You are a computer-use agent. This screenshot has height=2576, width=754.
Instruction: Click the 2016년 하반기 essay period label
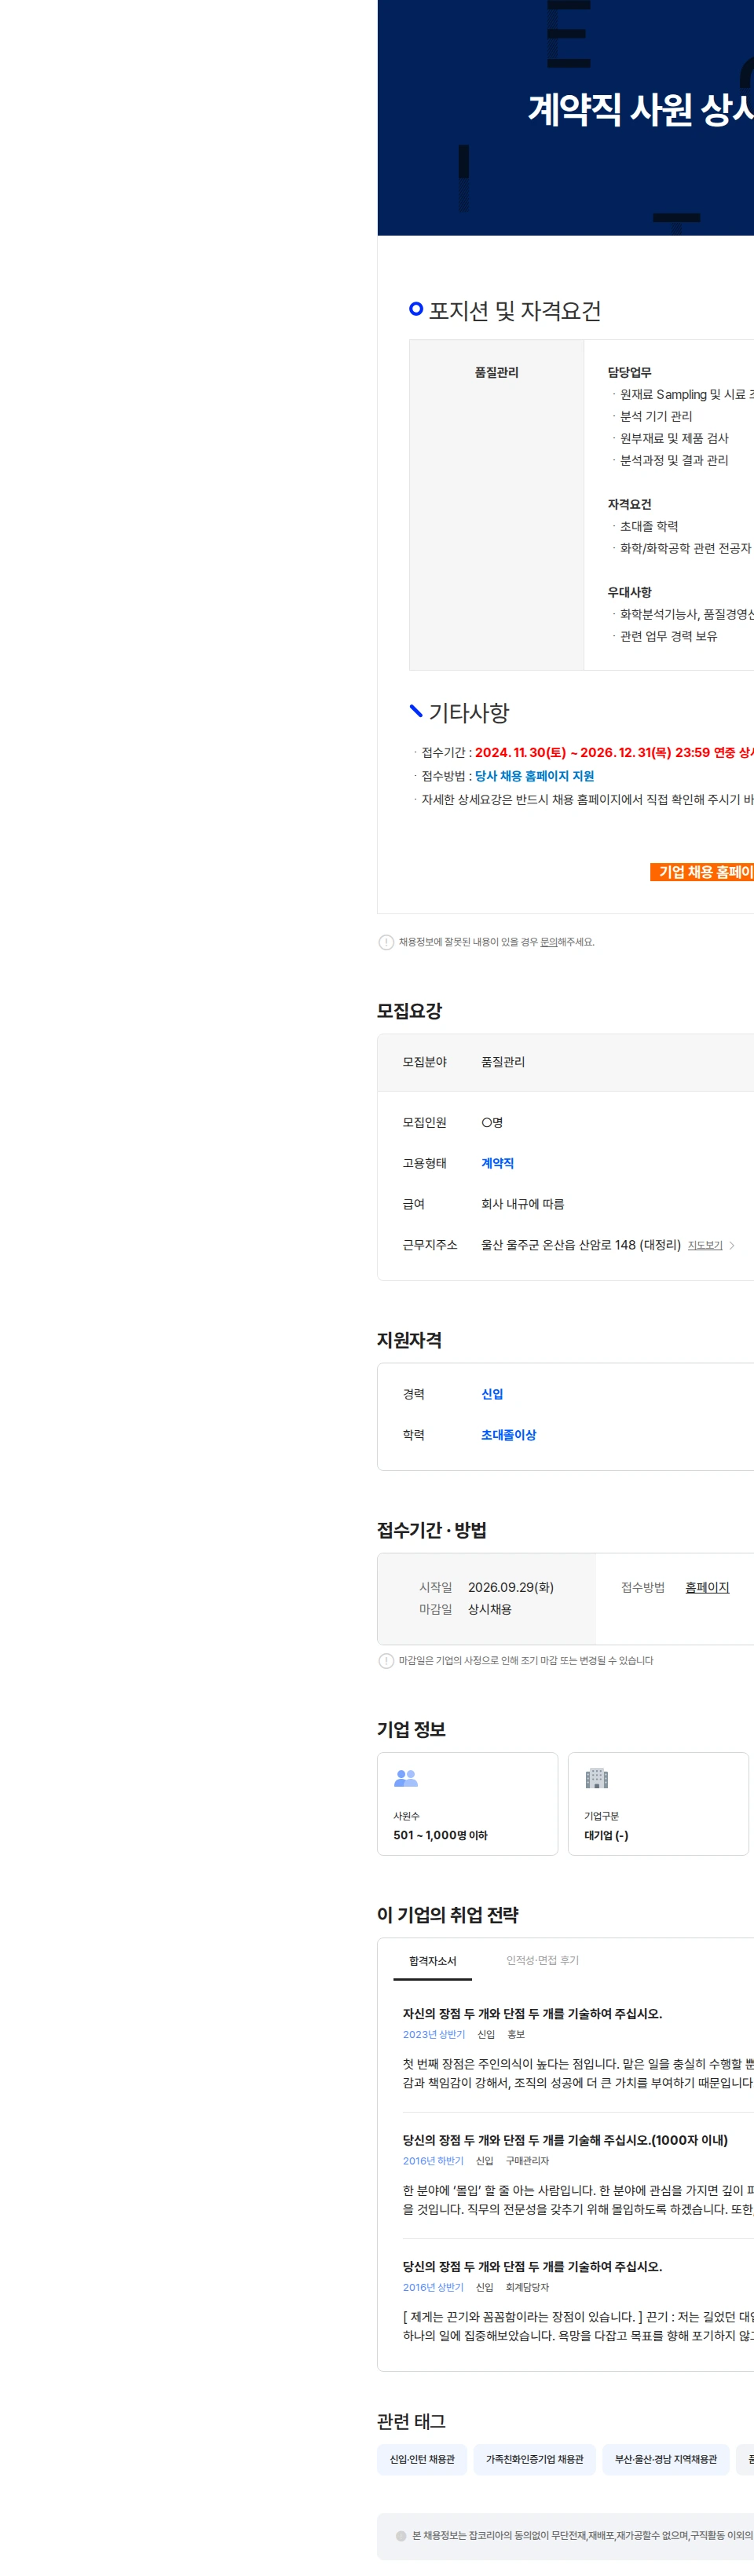click(433, 2160)
